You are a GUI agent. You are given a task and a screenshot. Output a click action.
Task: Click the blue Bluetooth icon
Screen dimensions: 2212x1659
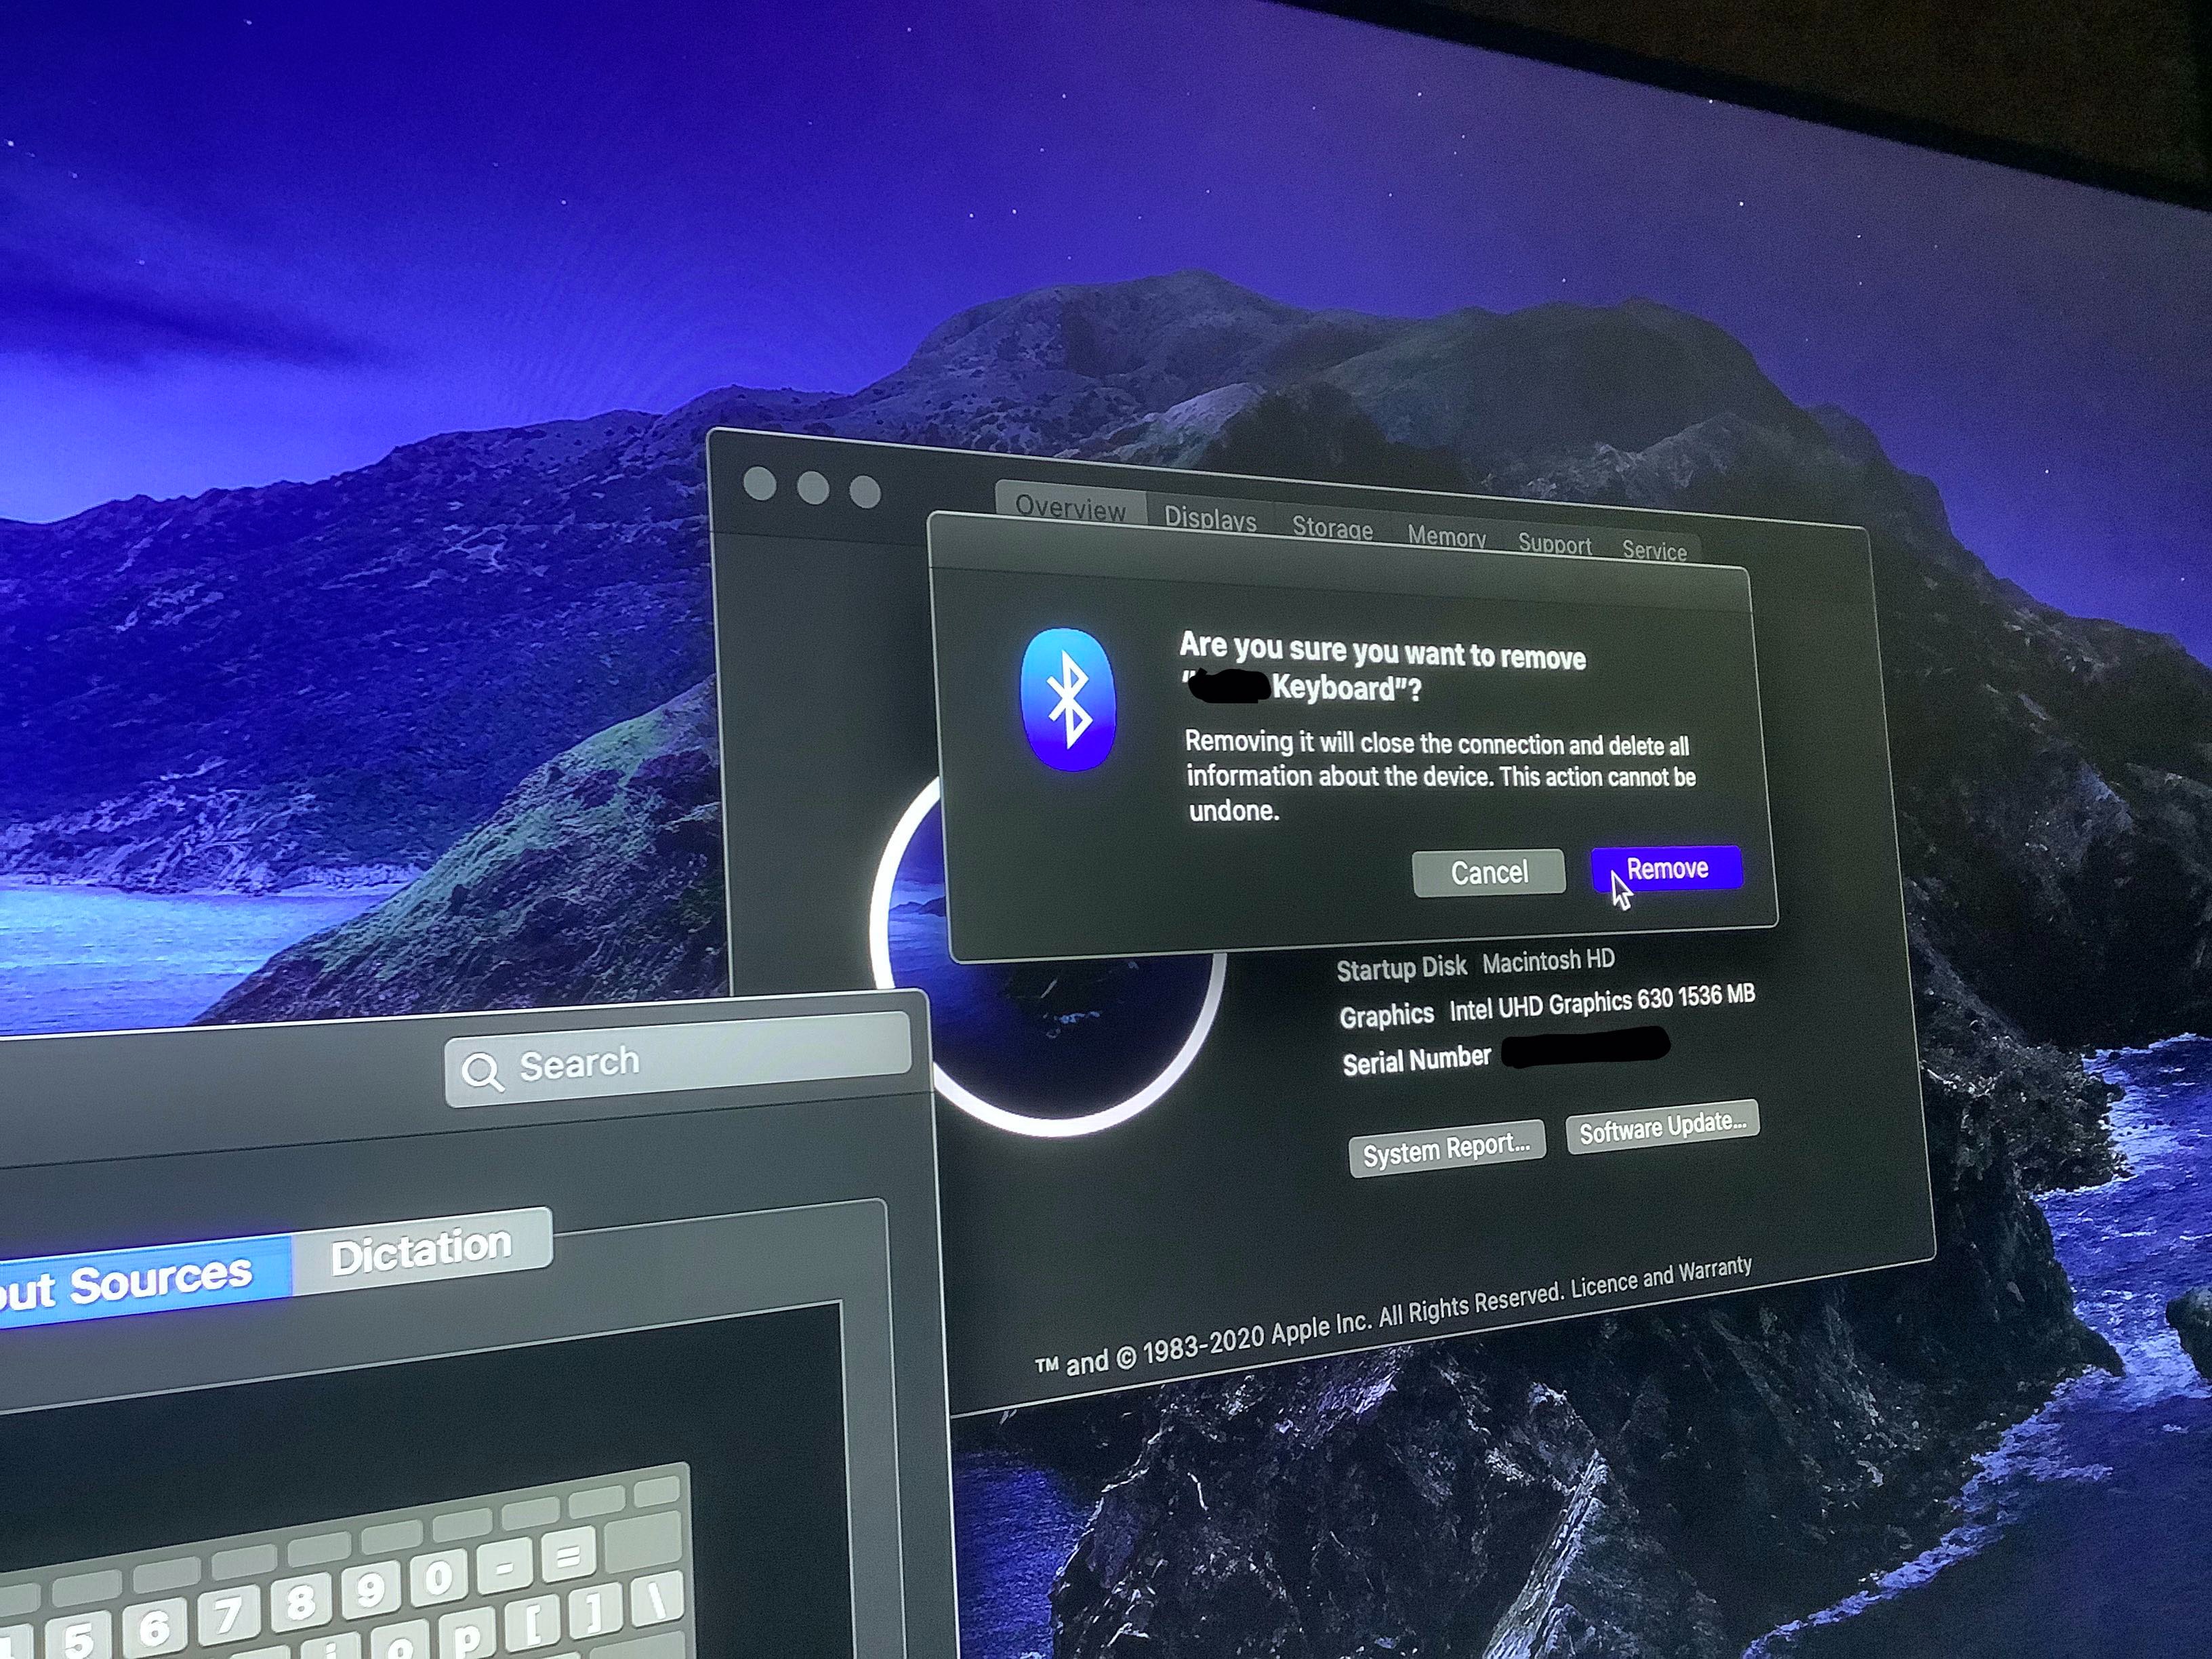click(1068, 699)
